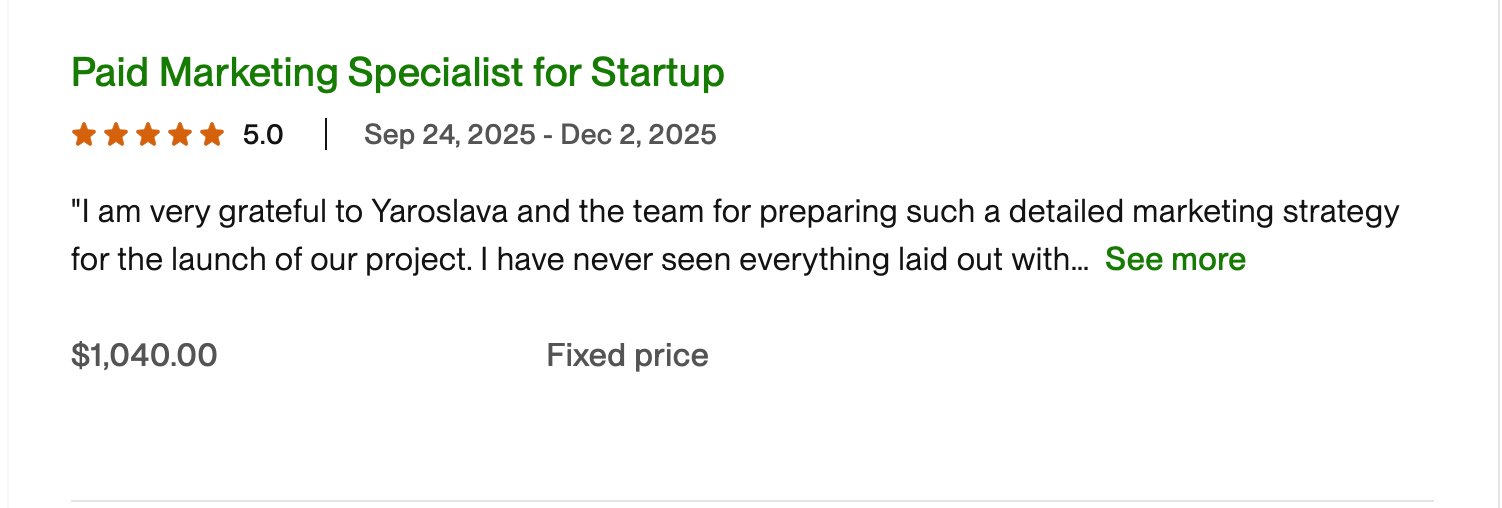This screenshot has width=1502, height=508.
Task: Click the vertical separator after the rating
Action: [x=326, y=134]
